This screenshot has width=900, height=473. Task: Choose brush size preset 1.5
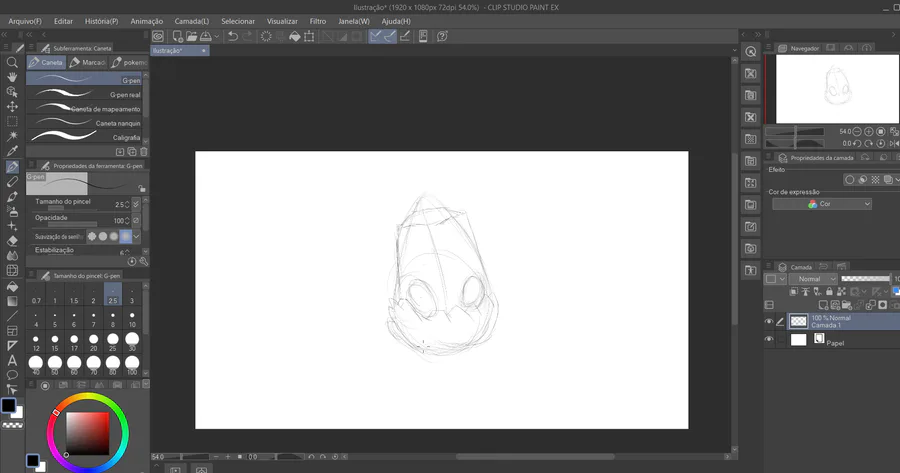coord(74,295)
